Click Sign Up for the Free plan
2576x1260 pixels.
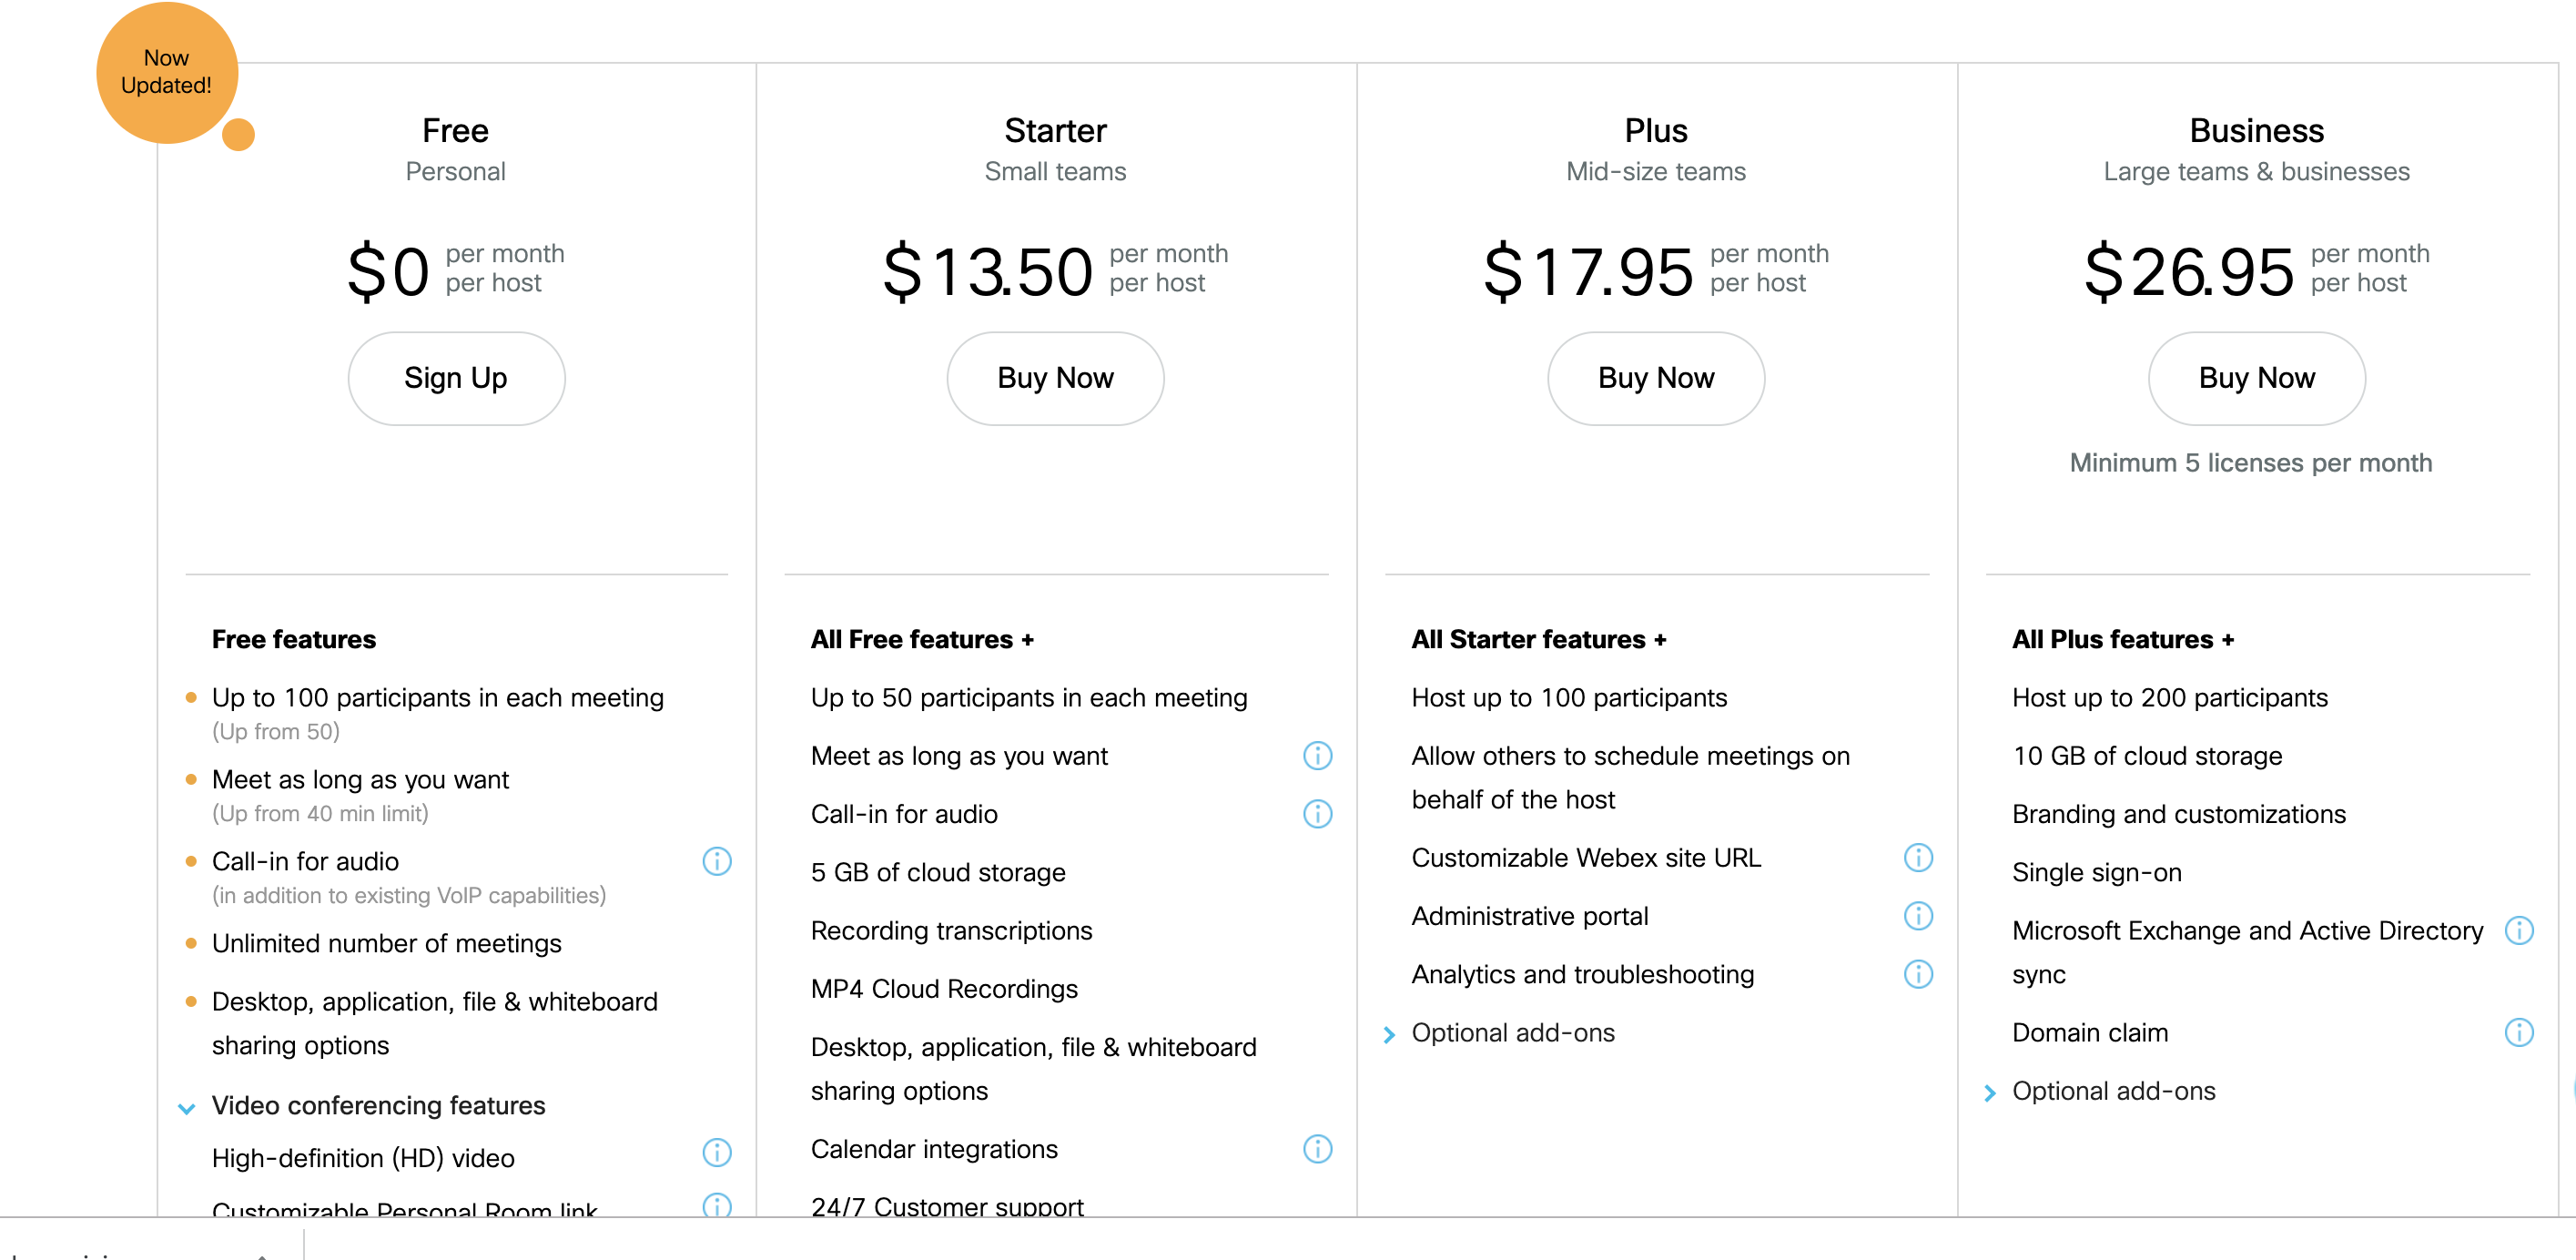click(x=456, y=378)
